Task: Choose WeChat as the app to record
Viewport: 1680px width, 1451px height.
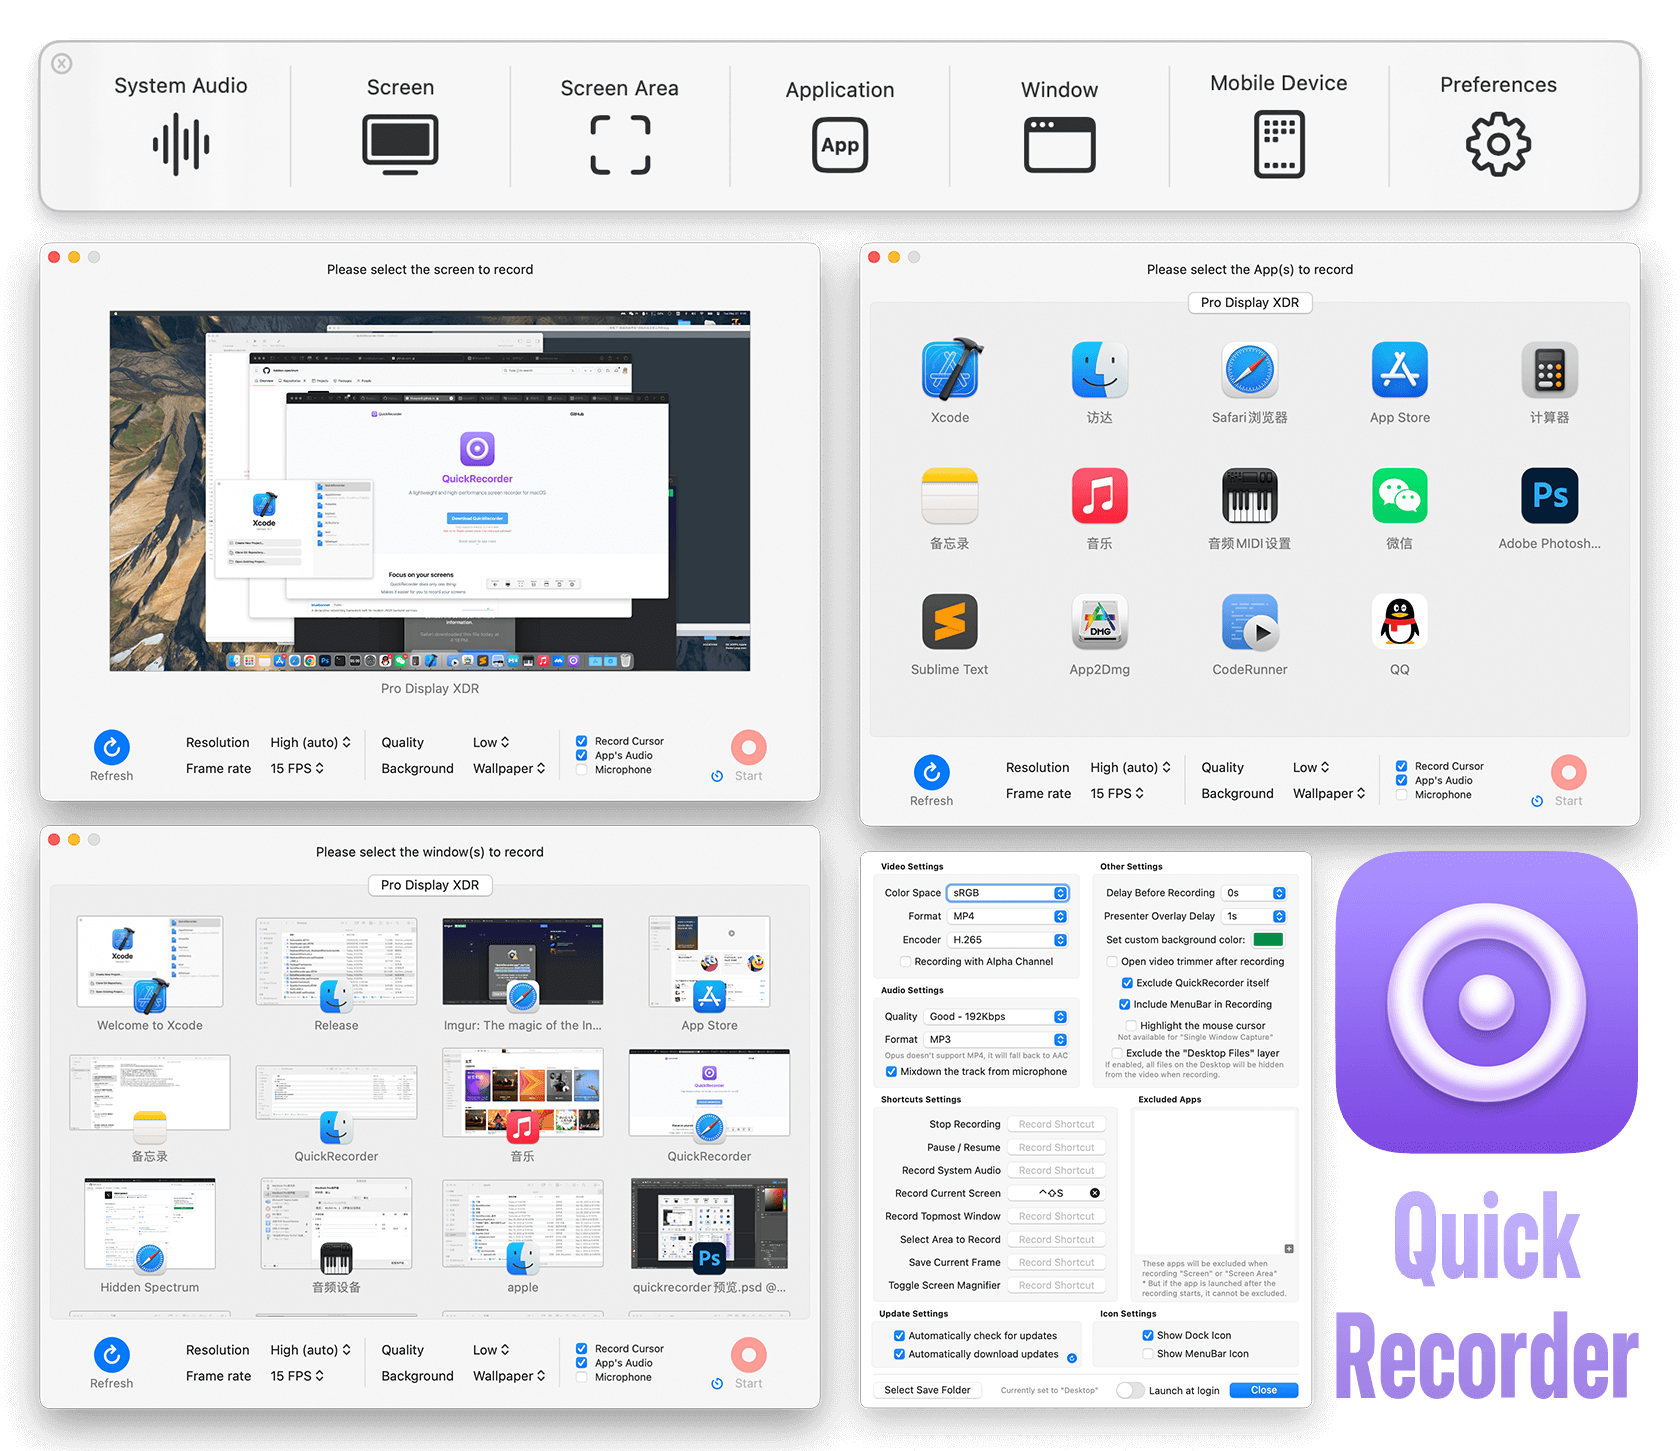Action: (1399, 496)
